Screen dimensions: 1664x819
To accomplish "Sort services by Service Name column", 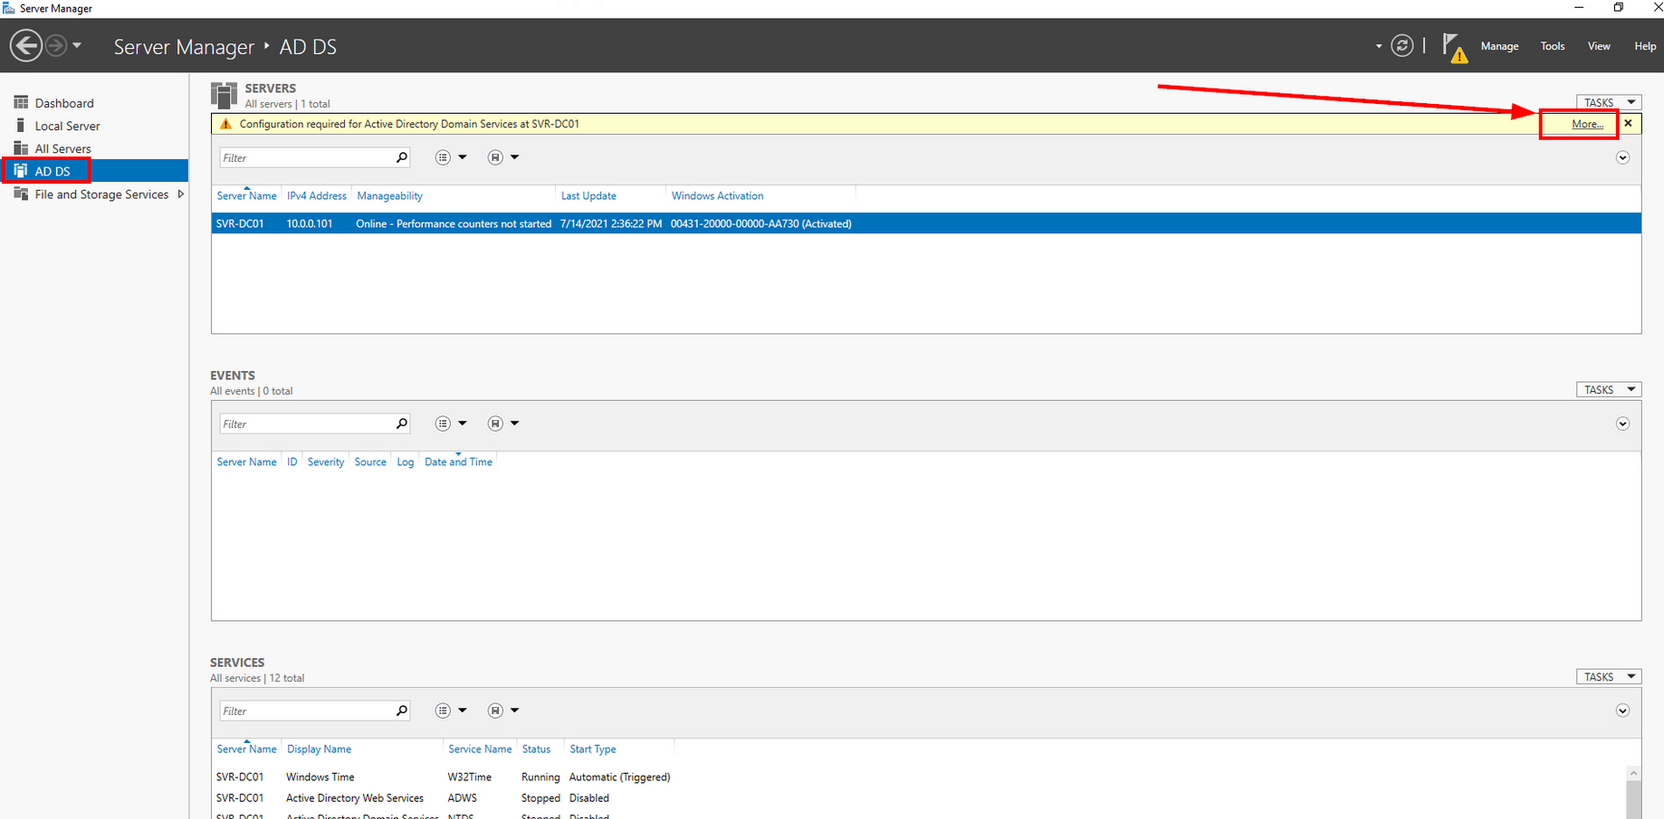I will pyautogui.click(x=480, y=749).
